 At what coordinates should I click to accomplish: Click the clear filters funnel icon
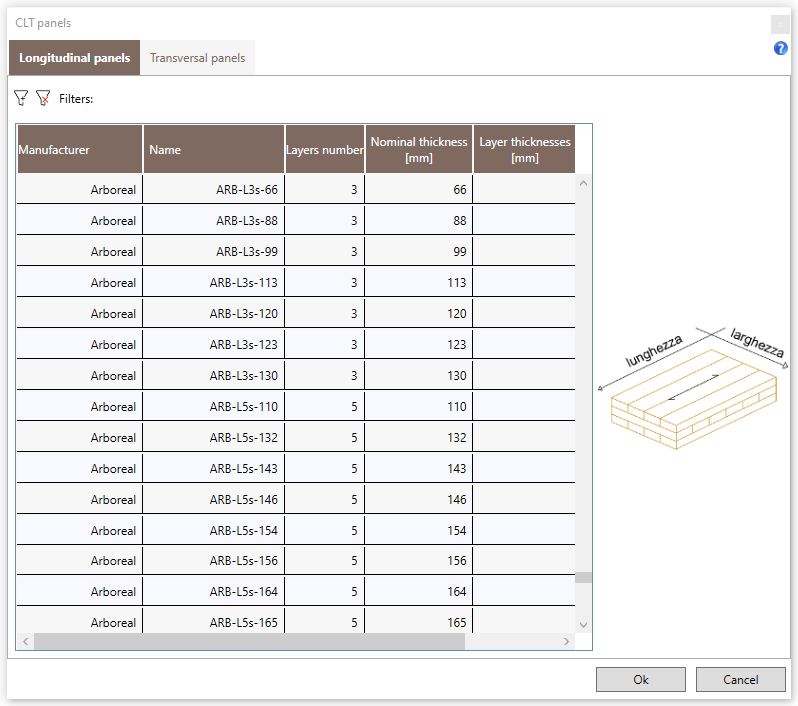tap(43, 98)
